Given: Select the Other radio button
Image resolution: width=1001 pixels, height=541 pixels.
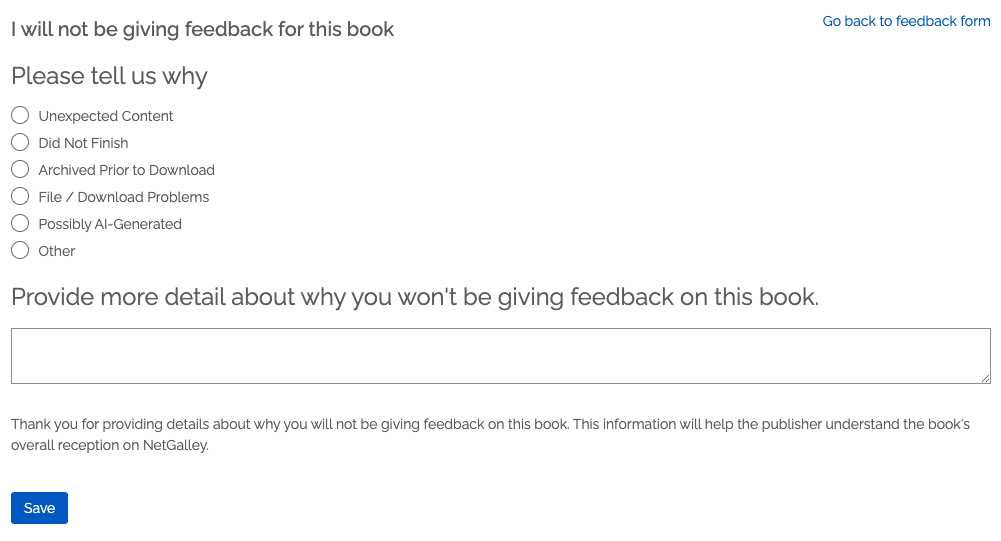Looking at the screenshot, I should point(20,251).
